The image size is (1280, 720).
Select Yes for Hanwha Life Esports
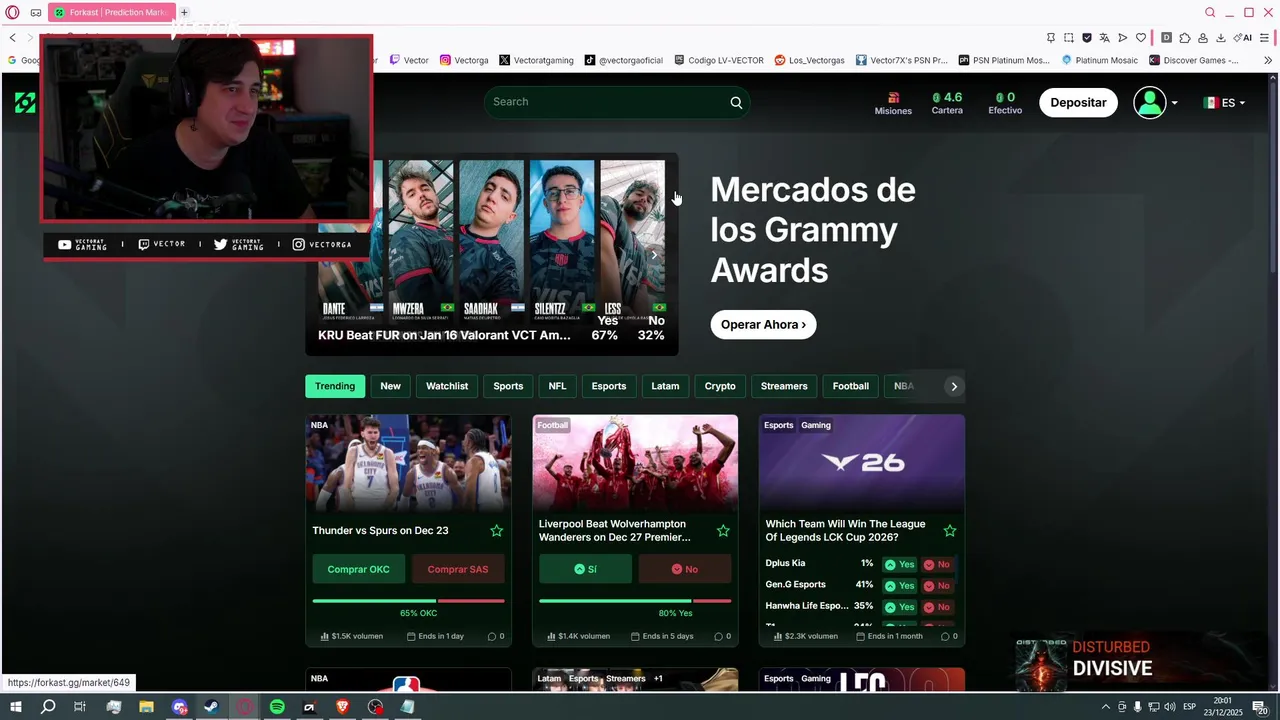899,607
